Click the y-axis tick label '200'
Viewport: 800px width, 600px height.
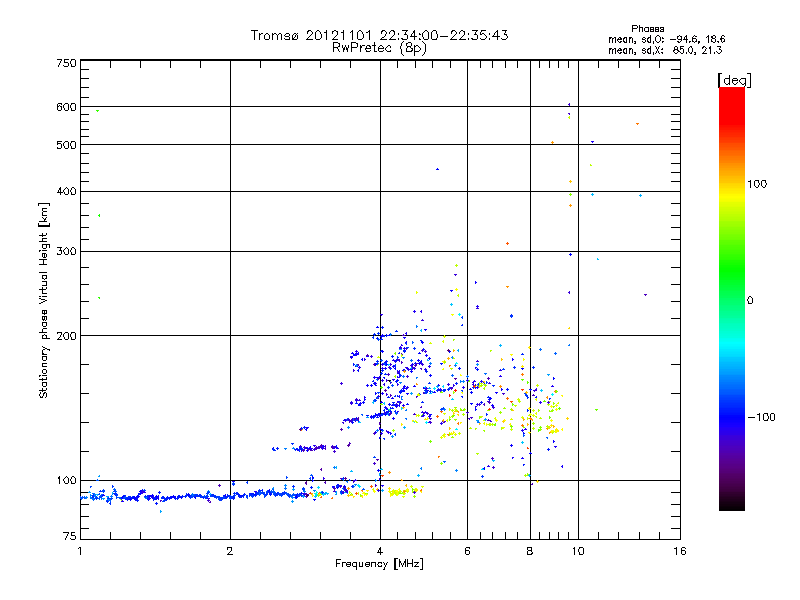click(x=66, y=336)
